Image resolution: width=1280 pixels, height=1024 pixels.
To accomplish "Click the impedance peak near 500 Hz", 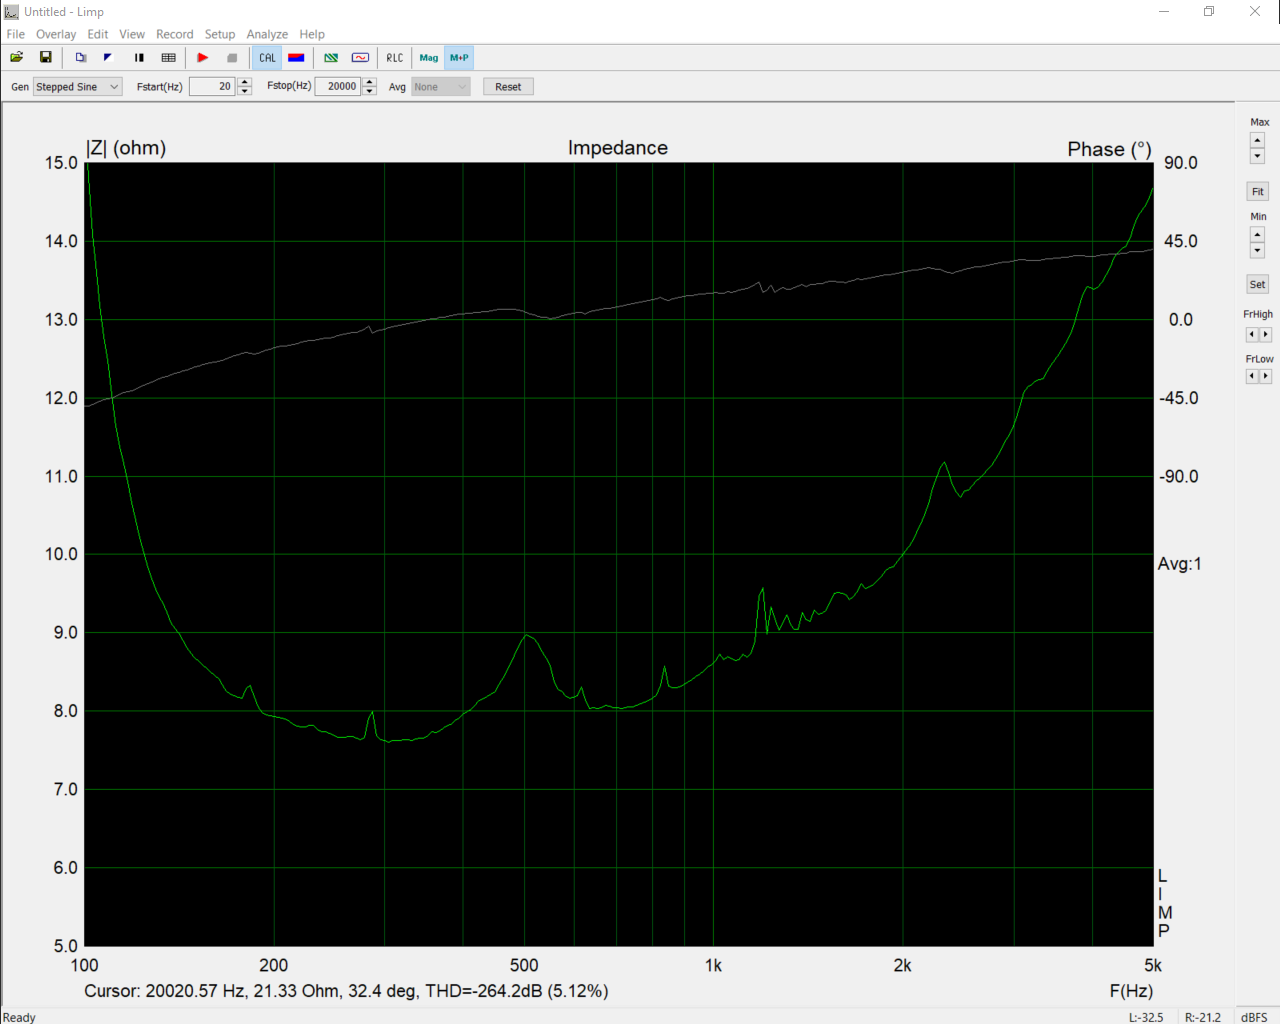I will tap(527, 635).
